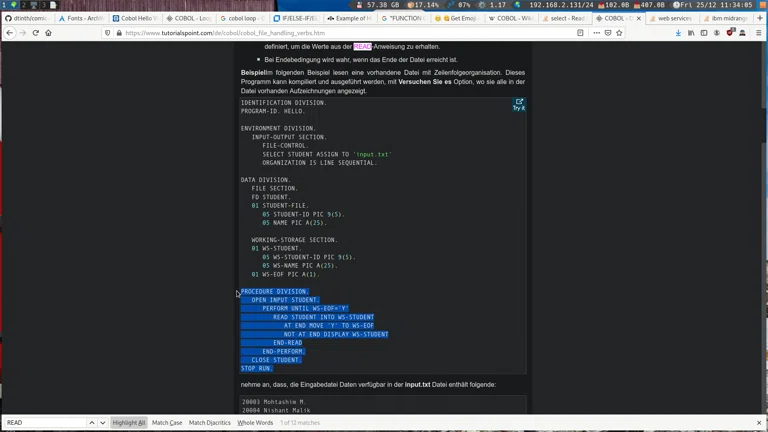
Task: Switch to the 'Cobol Hello' tab
Action: tap(135, 18)
